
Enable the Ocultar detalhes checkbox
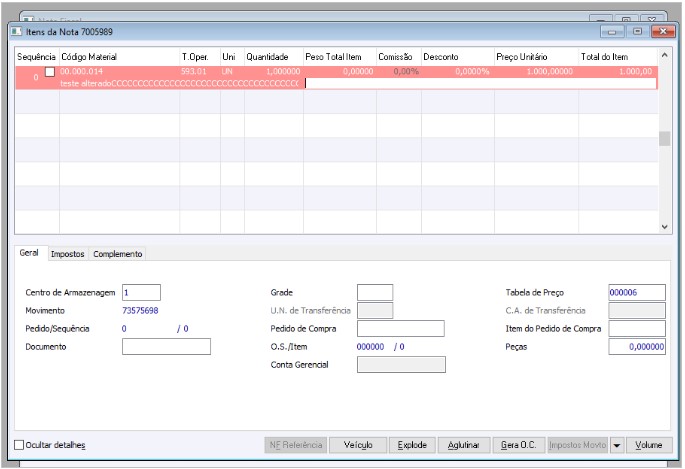point(19,445)
